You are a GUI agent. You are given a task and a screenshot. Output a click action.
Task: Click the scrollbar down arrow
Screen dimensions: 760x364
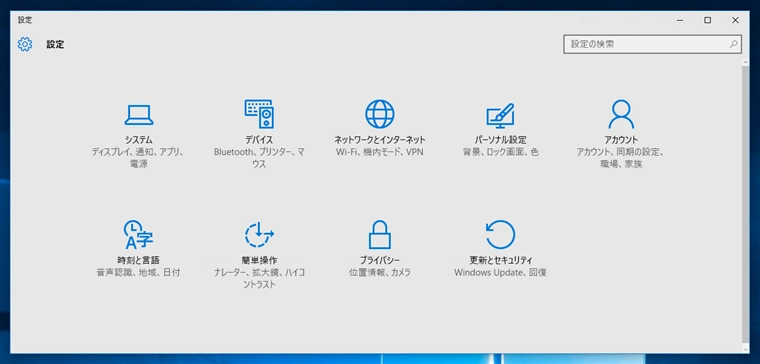[745, 348]
